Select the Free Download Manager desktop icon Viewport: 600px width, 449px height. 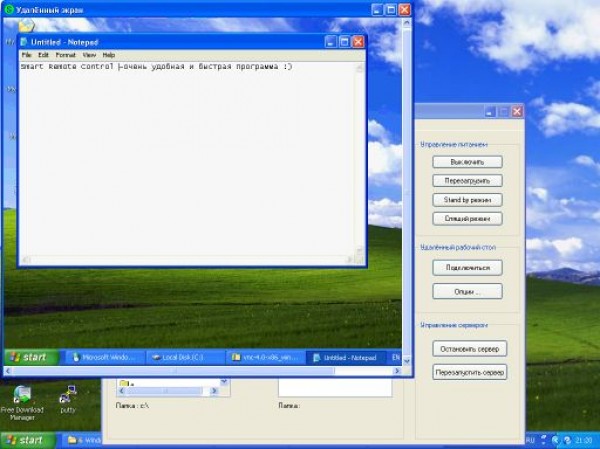coord(22,403)
